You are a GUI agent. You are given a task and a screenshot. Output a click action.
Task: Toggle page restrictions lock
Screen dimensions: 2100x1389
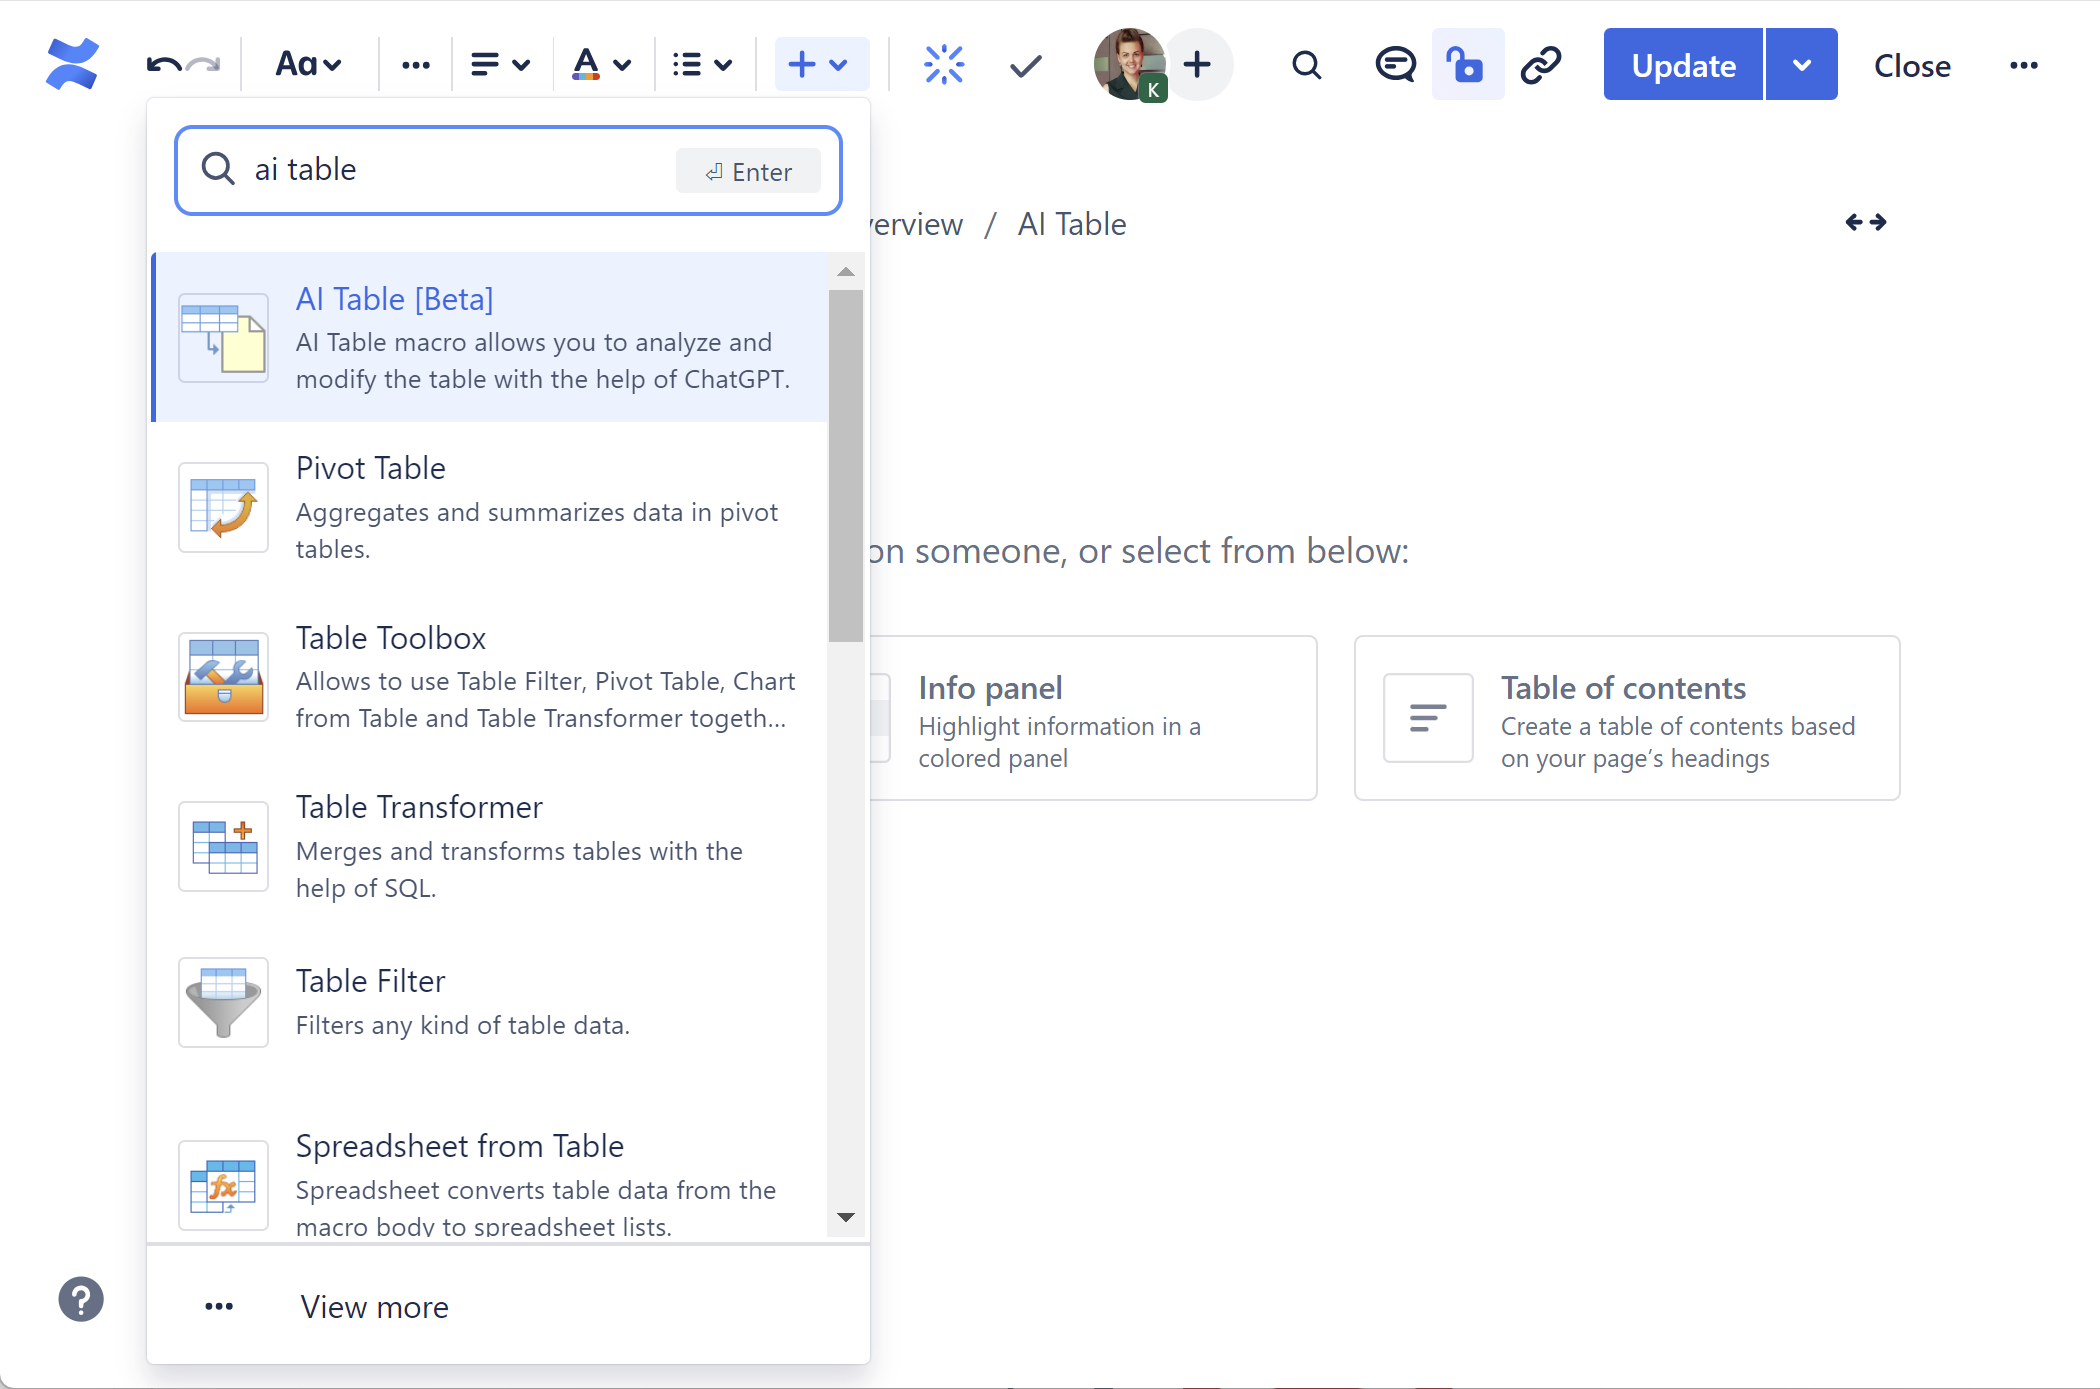pyautogui.click(x=1466, y=66)
